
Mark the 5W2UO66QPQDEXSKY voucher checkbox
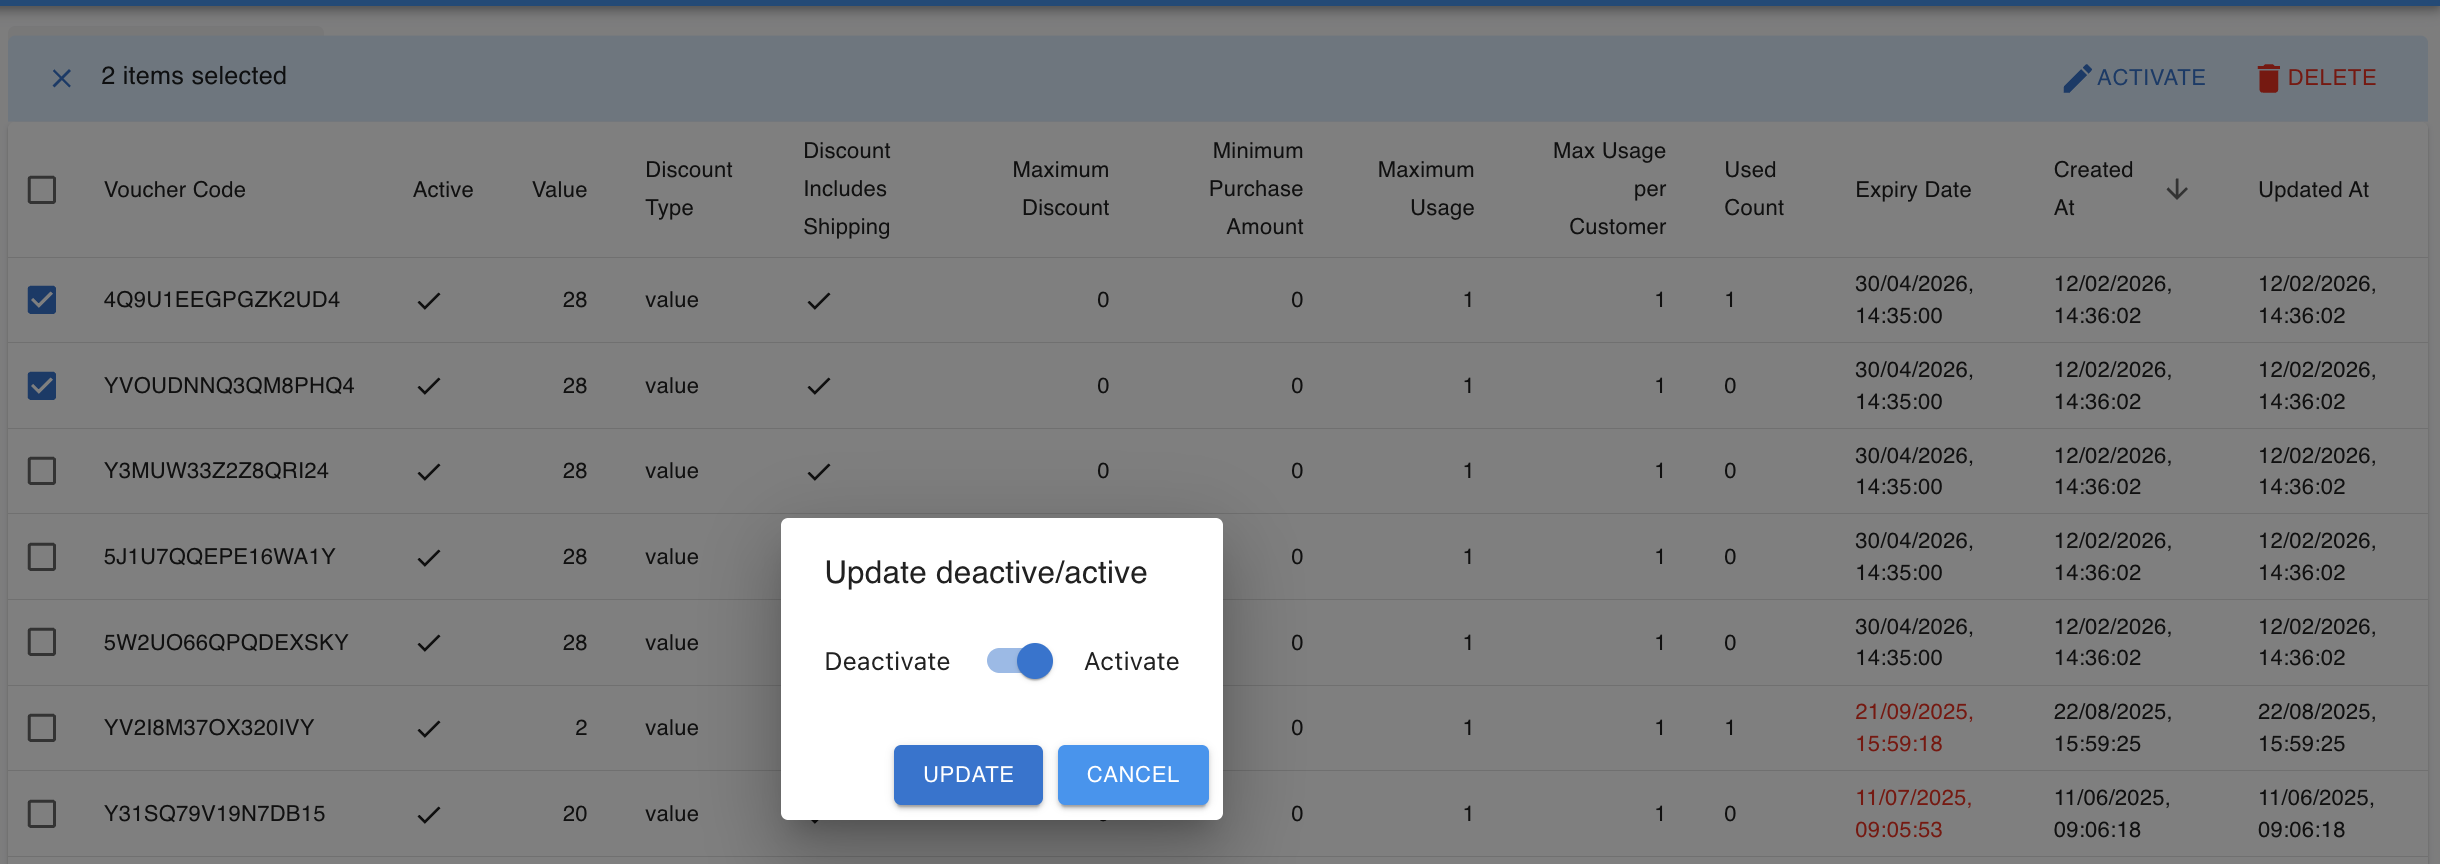click(x=42, y=642)
